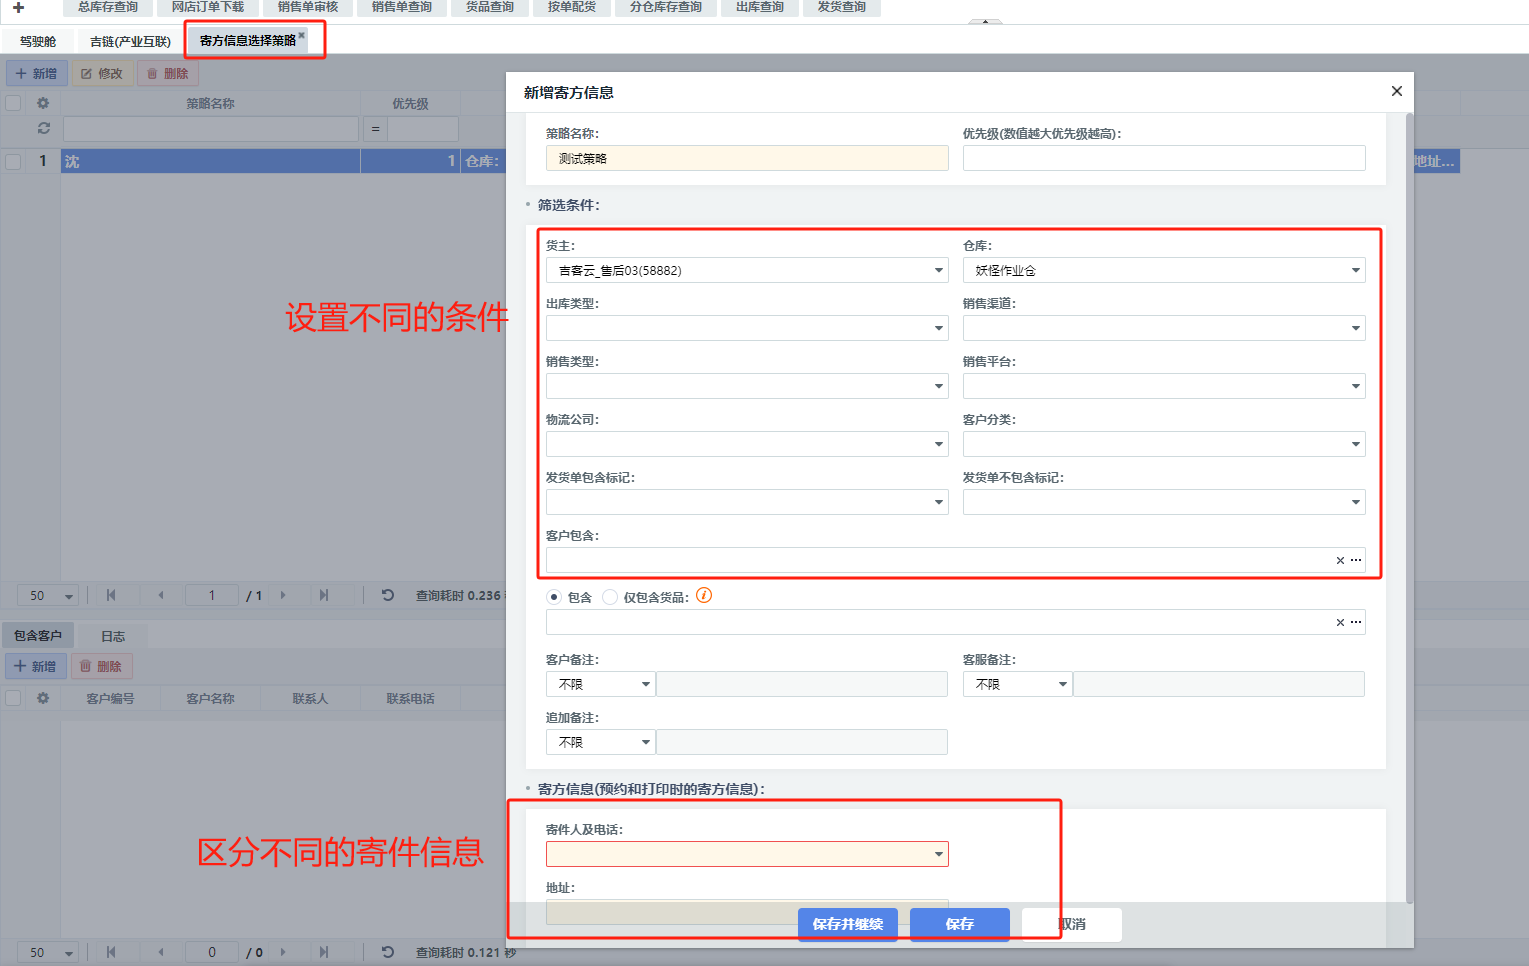Check the checkbox for row 1
This screenshot has width=1529, height=966.
click(x=13, y=161)
